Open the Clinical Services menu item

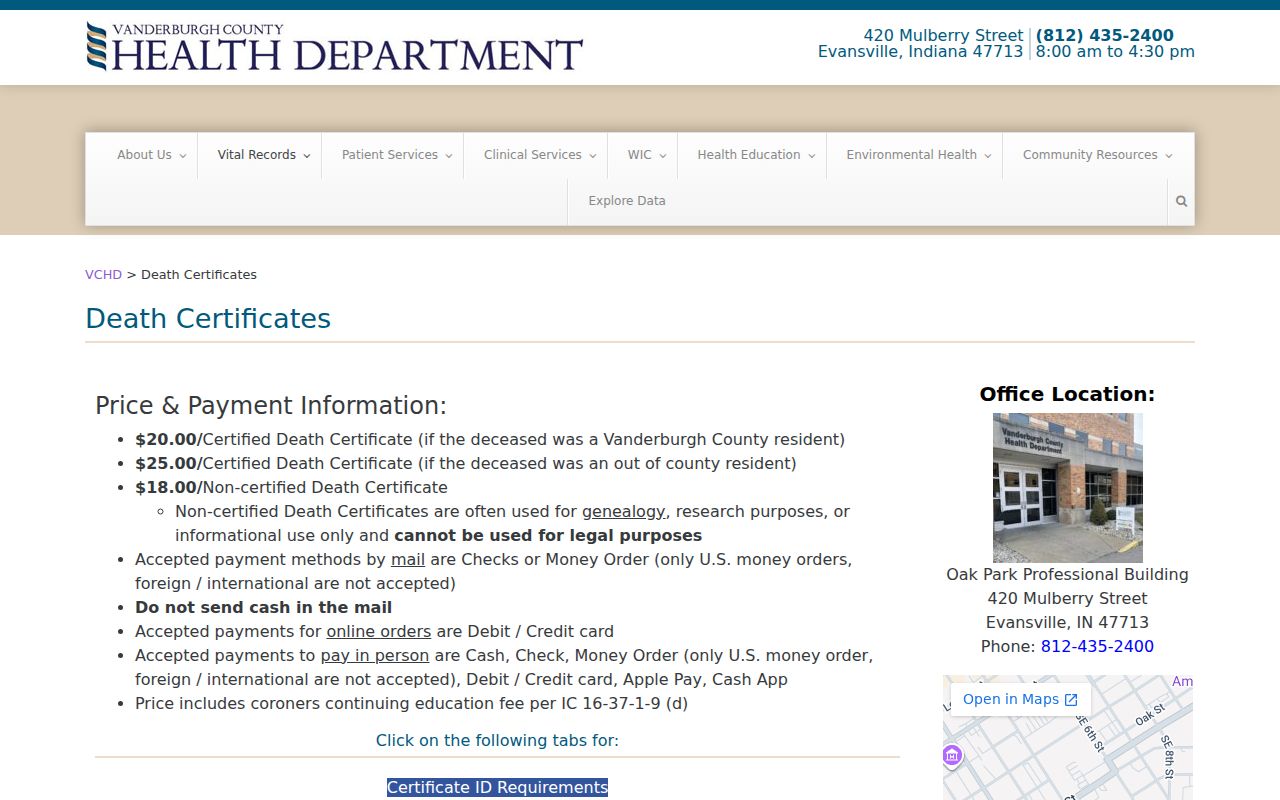(532, 155)
